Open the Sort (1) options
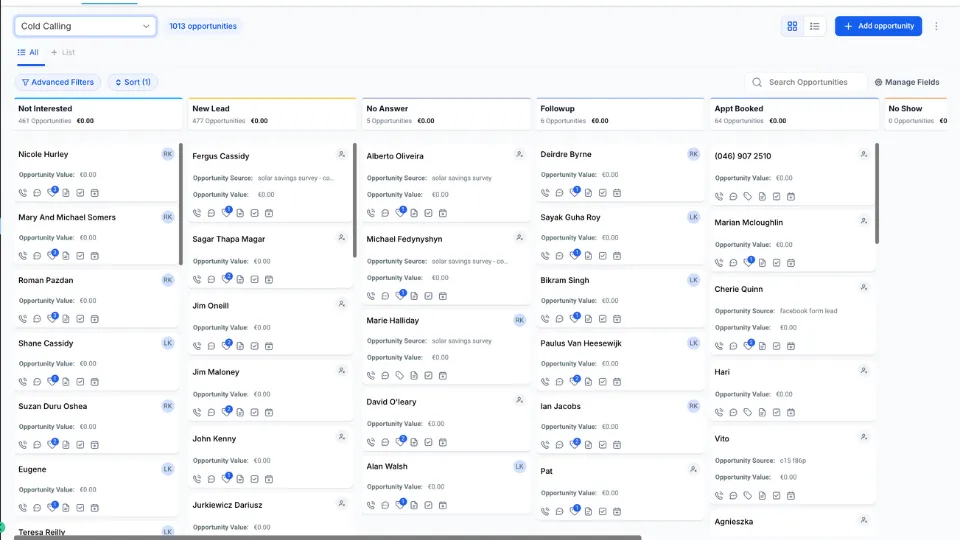Screen dimensions: 960x540 click(133, 82)
